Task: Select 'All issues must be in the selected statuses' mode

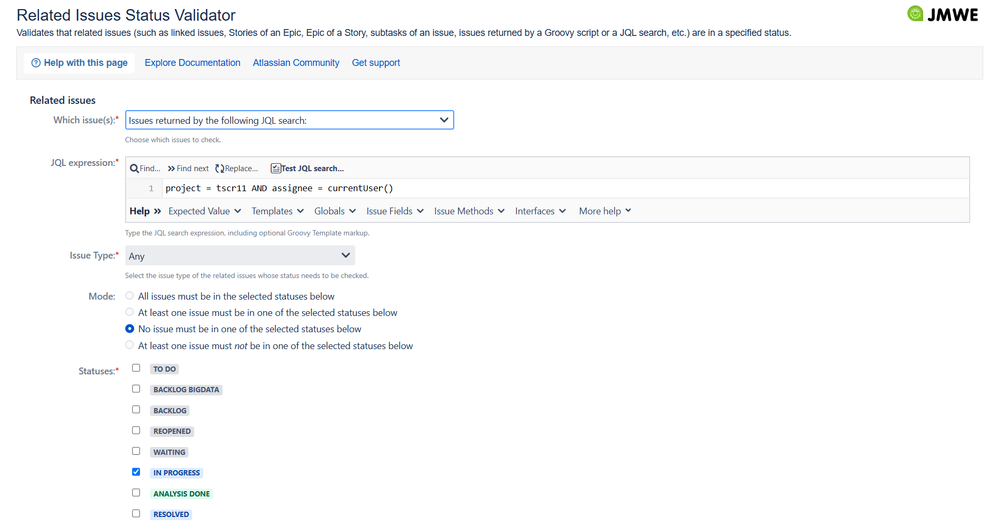Action: 130,296
